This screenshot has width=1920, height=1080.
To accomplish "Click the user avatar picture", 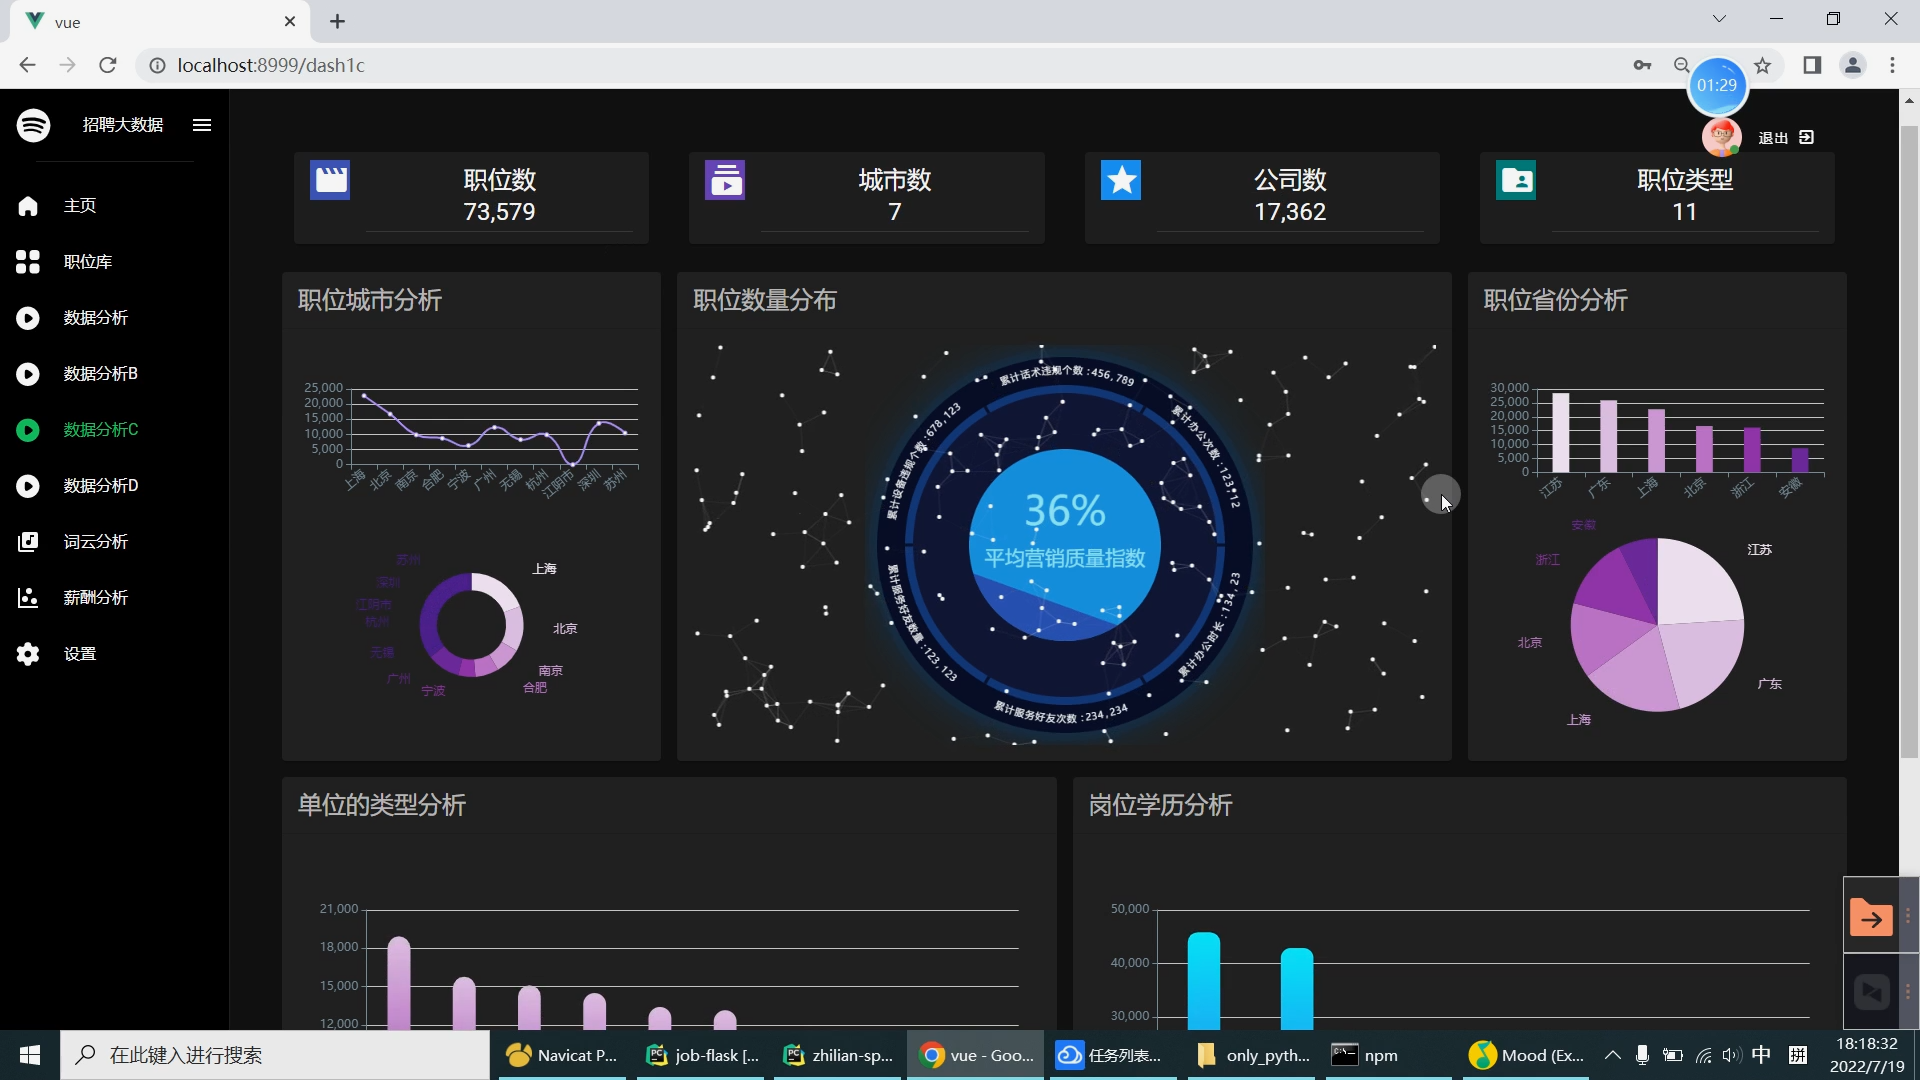I will click(x=1721, y=137).
